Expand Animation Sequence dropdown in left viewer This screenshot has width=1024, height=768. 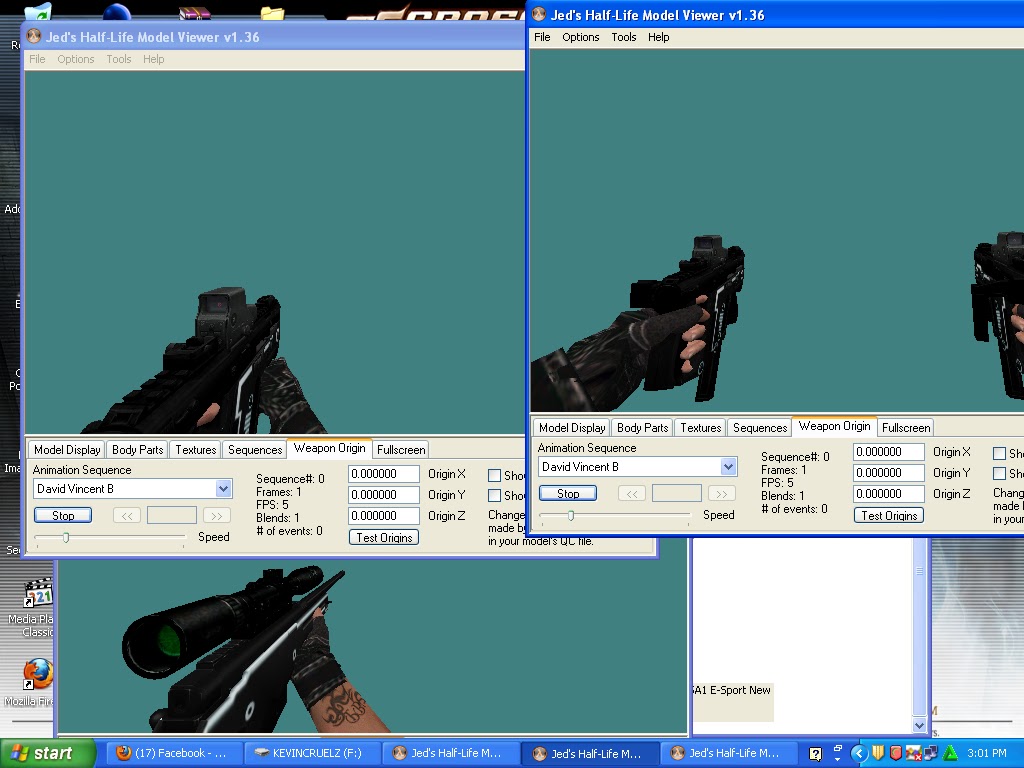click(x=223, y=489)
